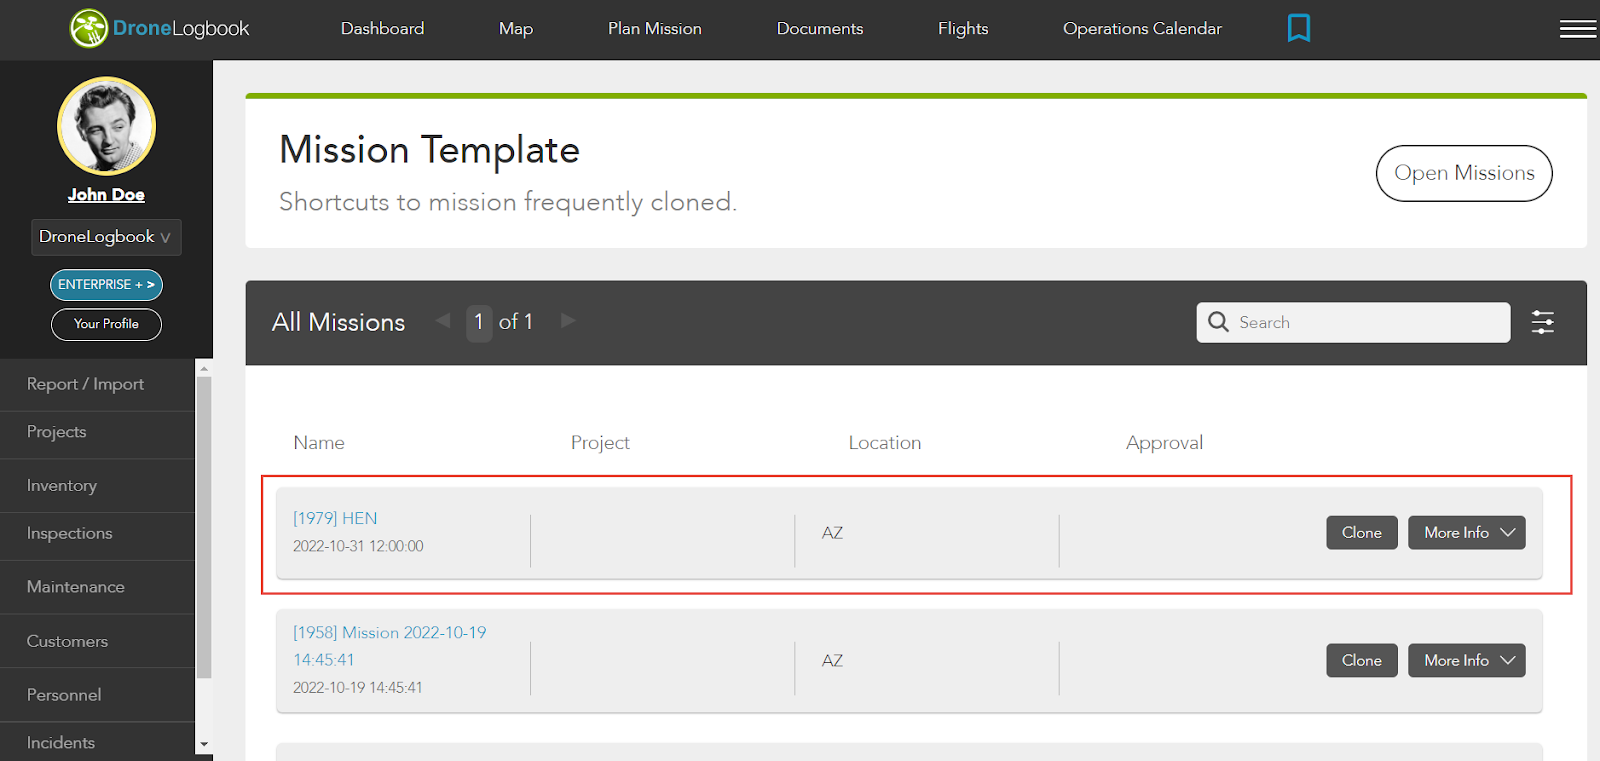Clone the [1979] HEN mission

coord(1361,533)
